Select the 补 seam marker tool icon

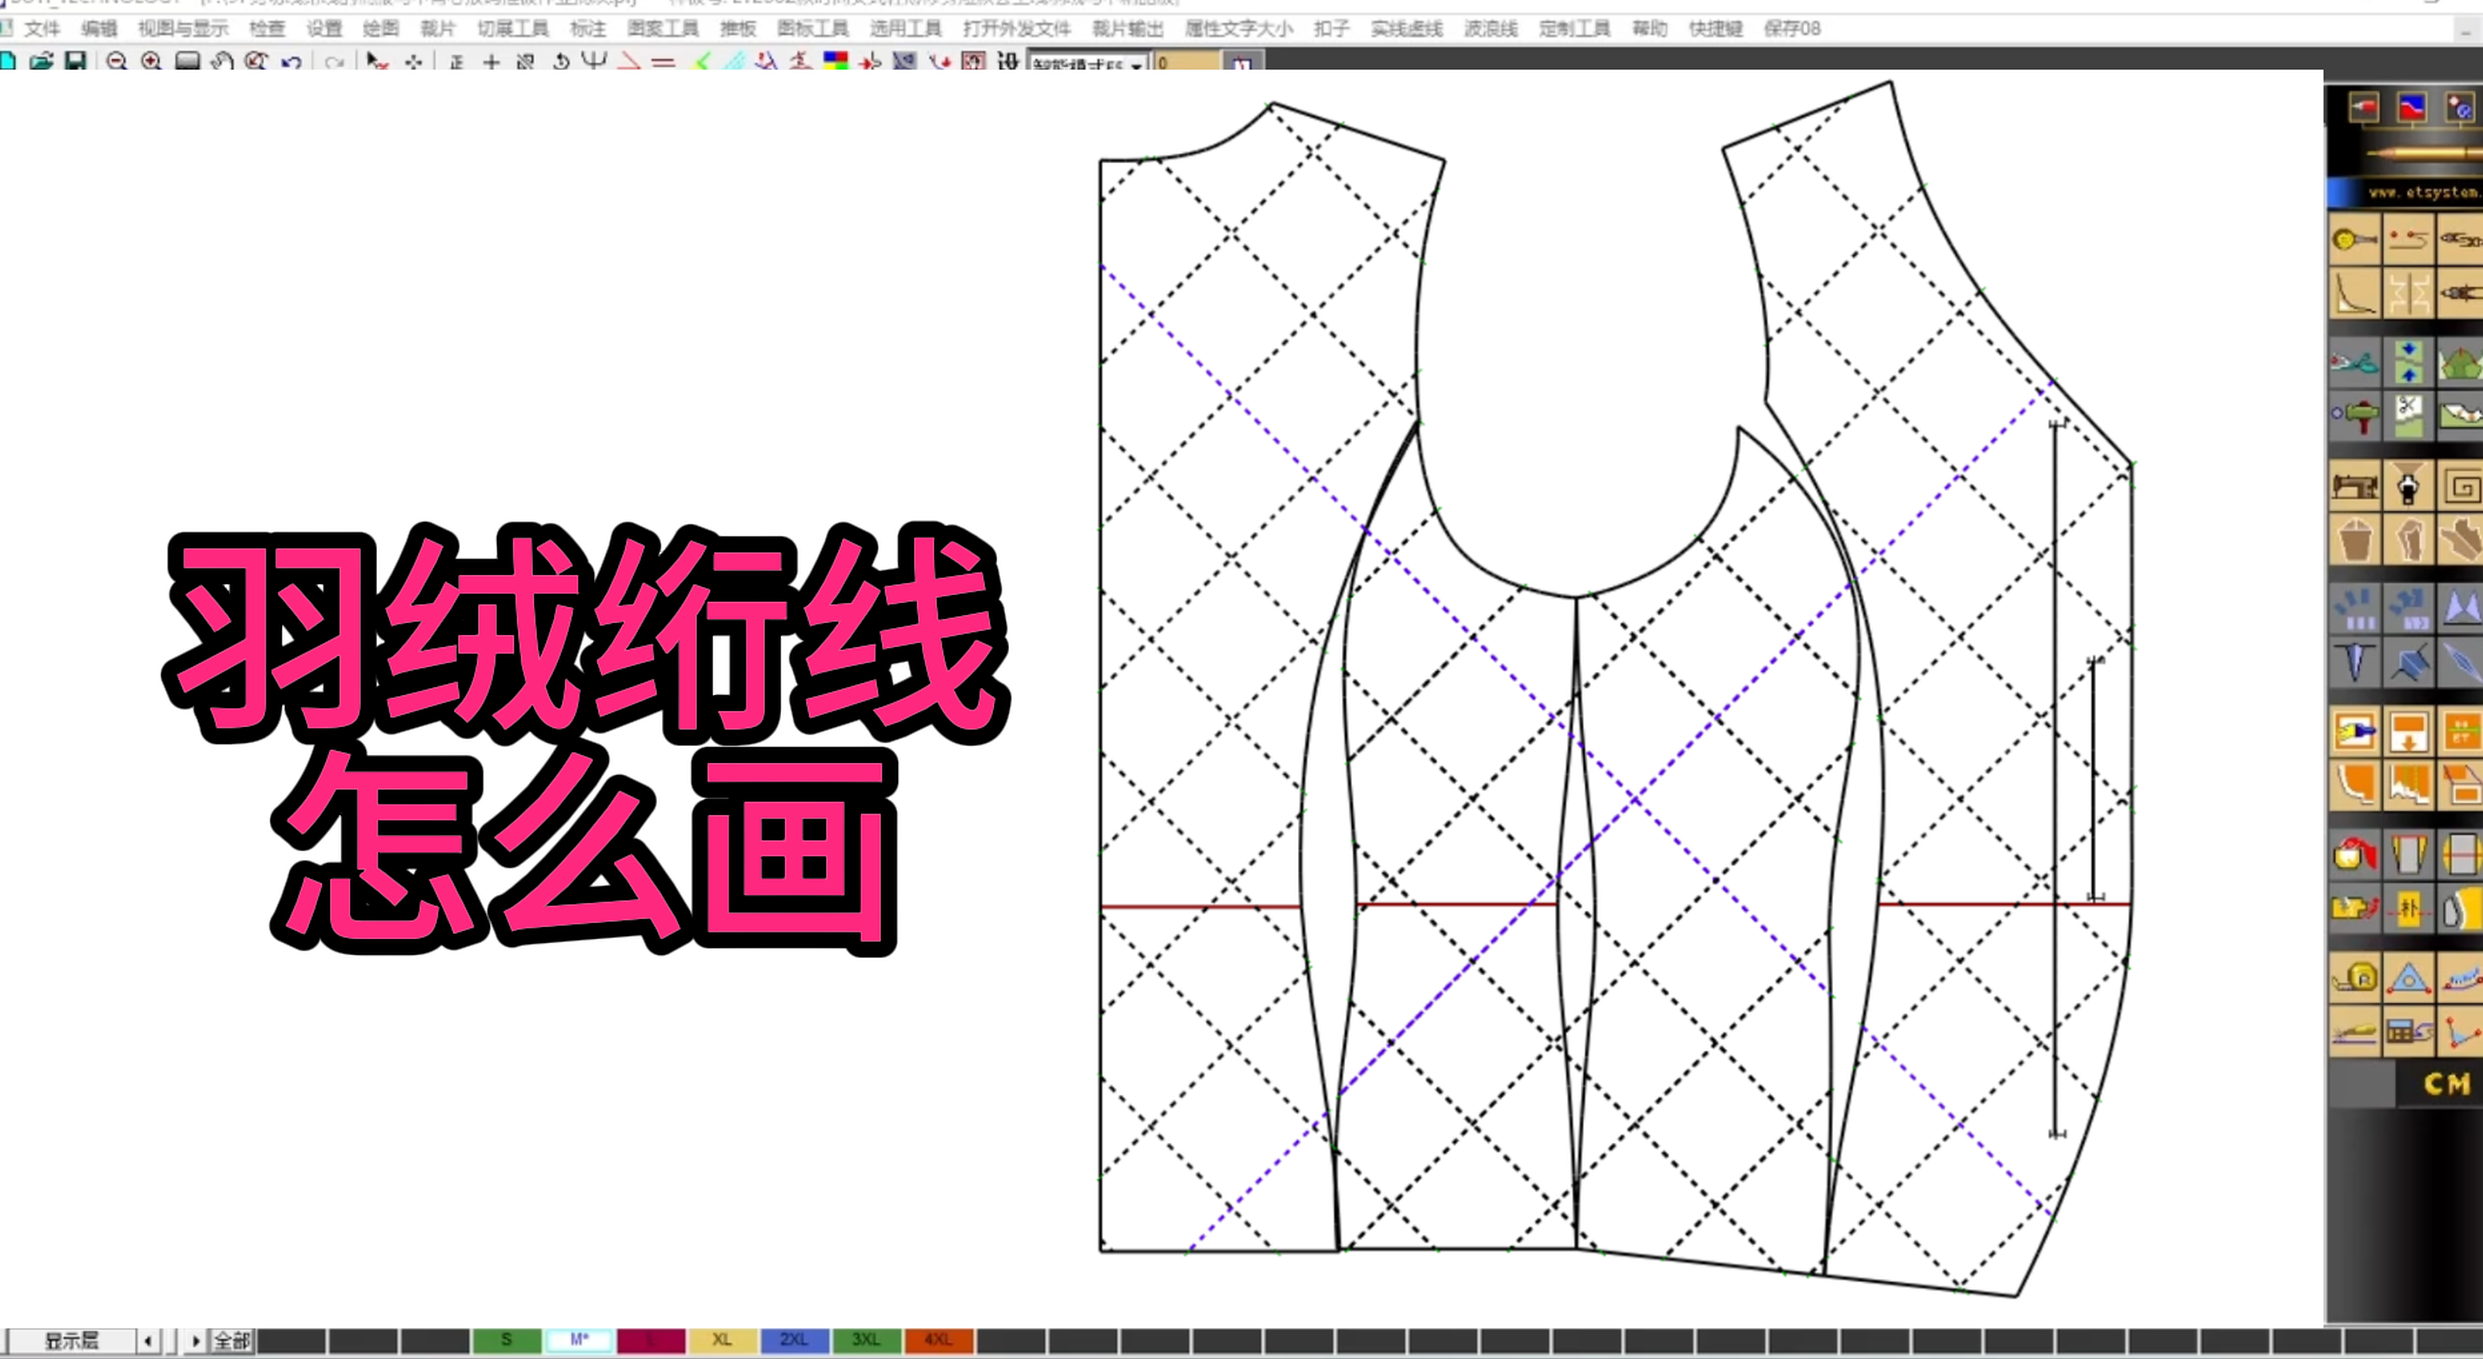(2408, 908)
